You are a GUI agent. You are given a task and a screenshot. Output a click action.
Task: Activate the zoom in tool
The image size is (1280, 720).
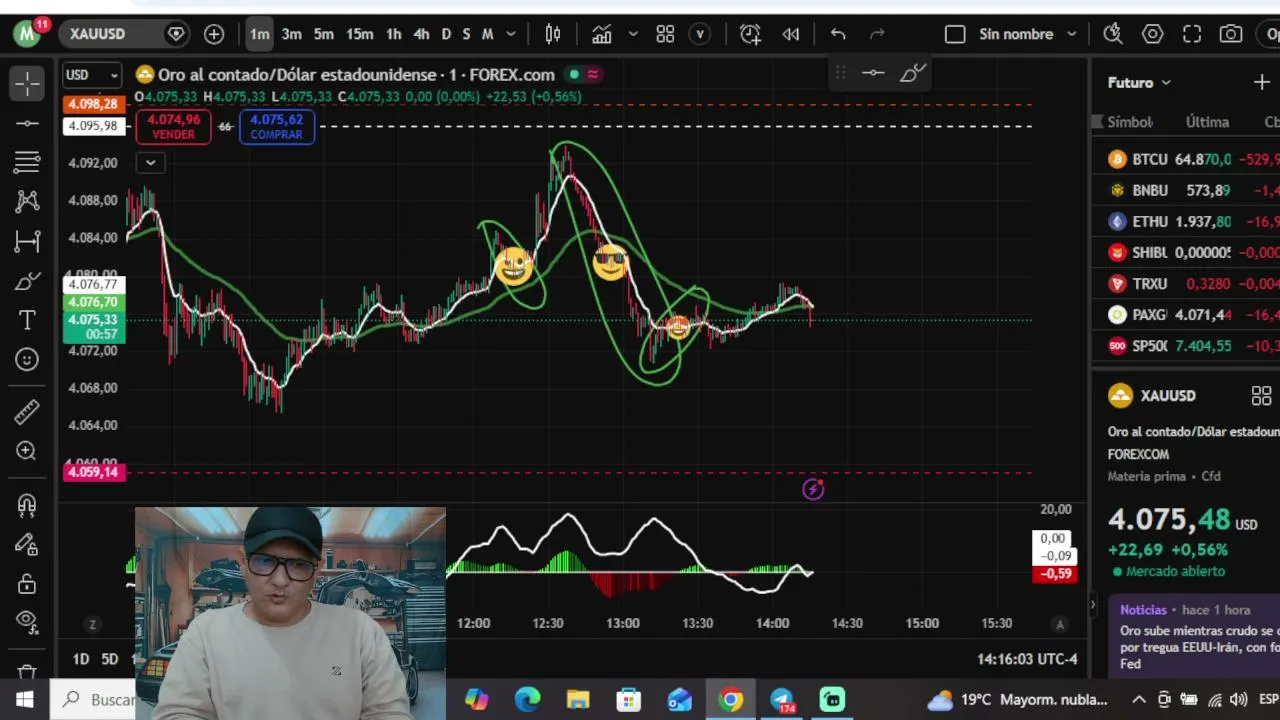tap(27, 451)
